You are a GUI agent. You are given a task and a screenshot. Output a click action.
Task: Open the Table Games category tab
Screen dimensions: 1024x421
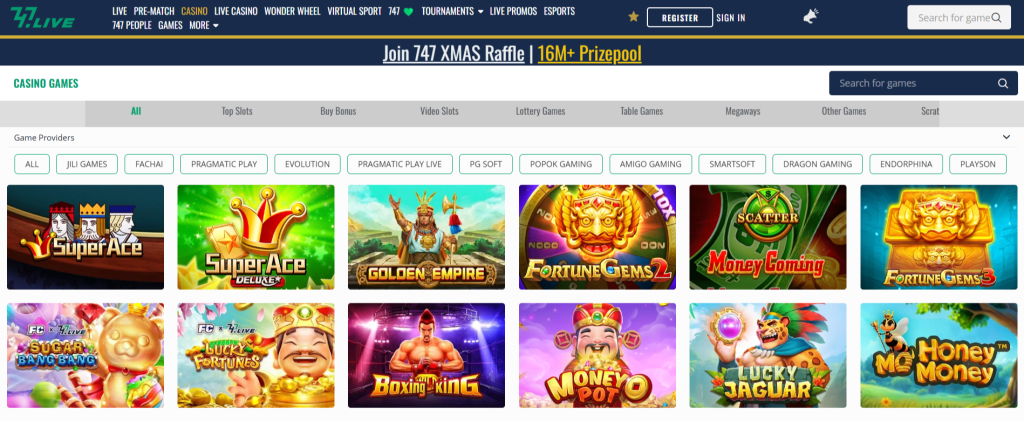point(641,111)
